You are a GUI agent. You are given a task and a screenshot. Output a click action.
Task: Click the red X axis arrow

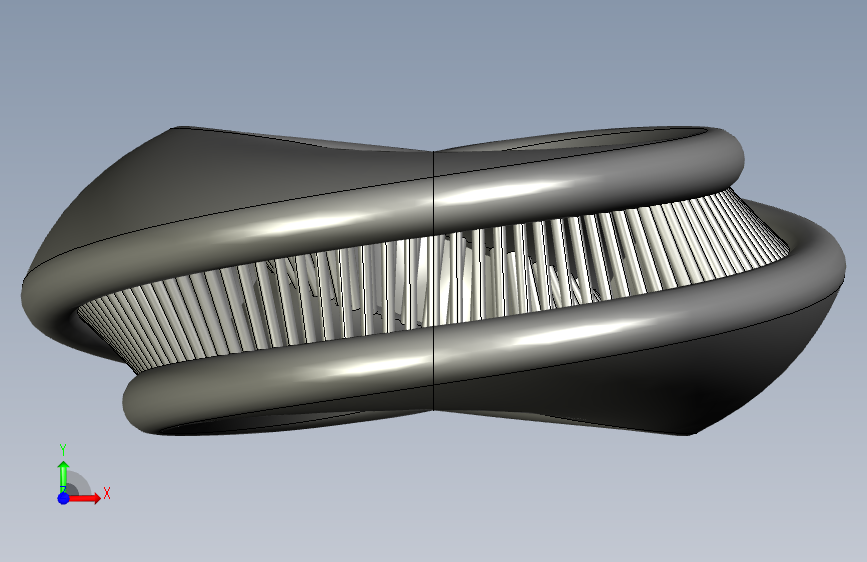84,498
